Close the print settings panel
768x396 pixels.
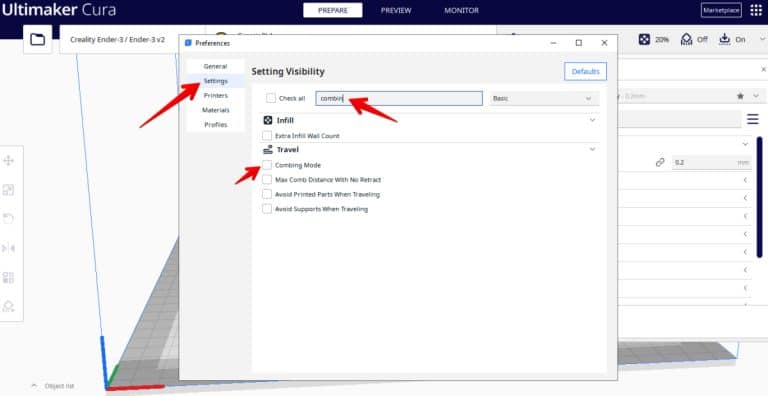(x=763, y=70)
